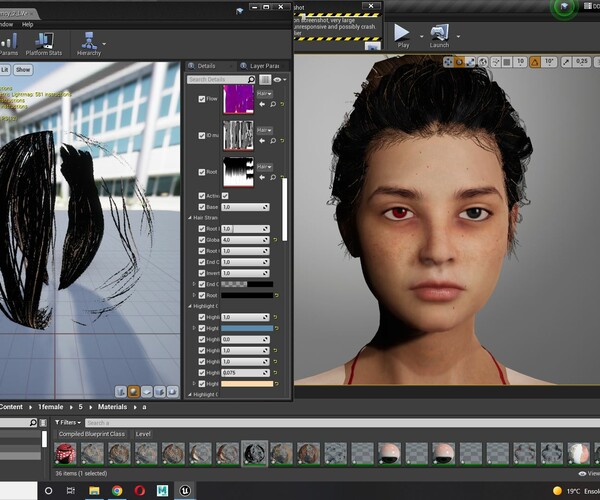Use selected asset arrow for Flow texture

[x=262, y=104]
